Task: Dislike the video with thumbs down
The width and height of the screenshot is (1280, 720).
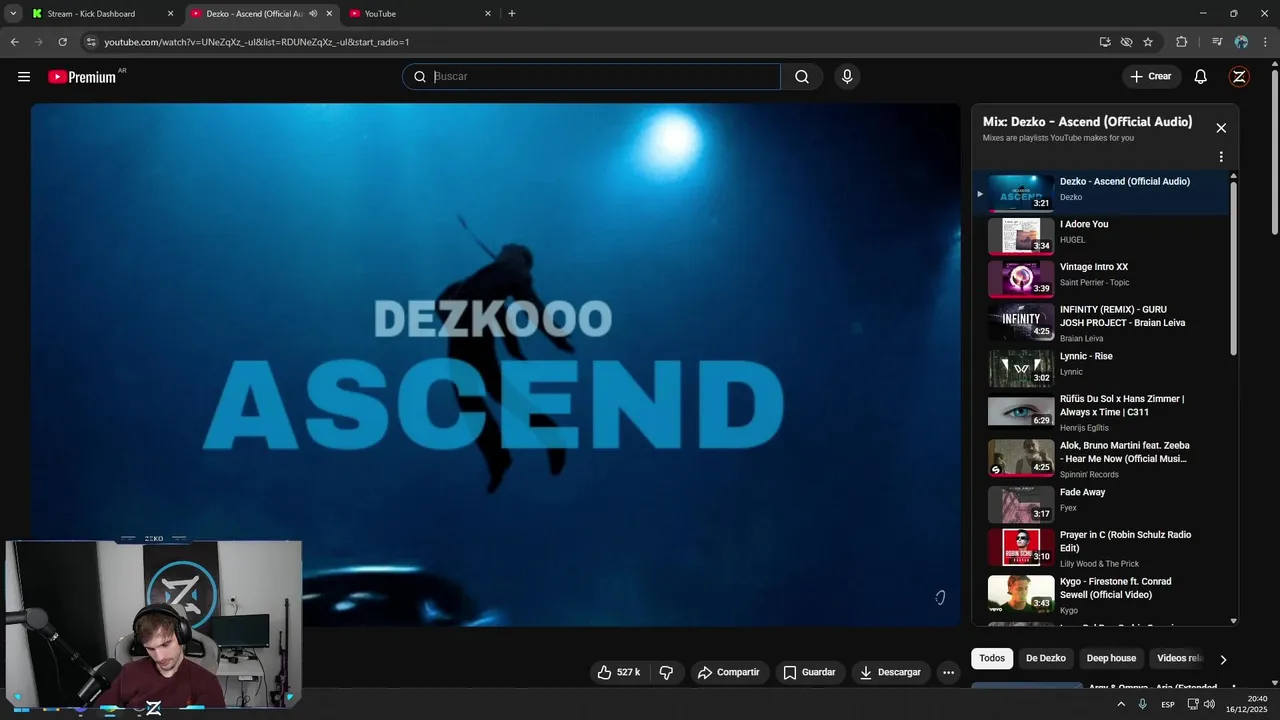Action: (666, 673)
